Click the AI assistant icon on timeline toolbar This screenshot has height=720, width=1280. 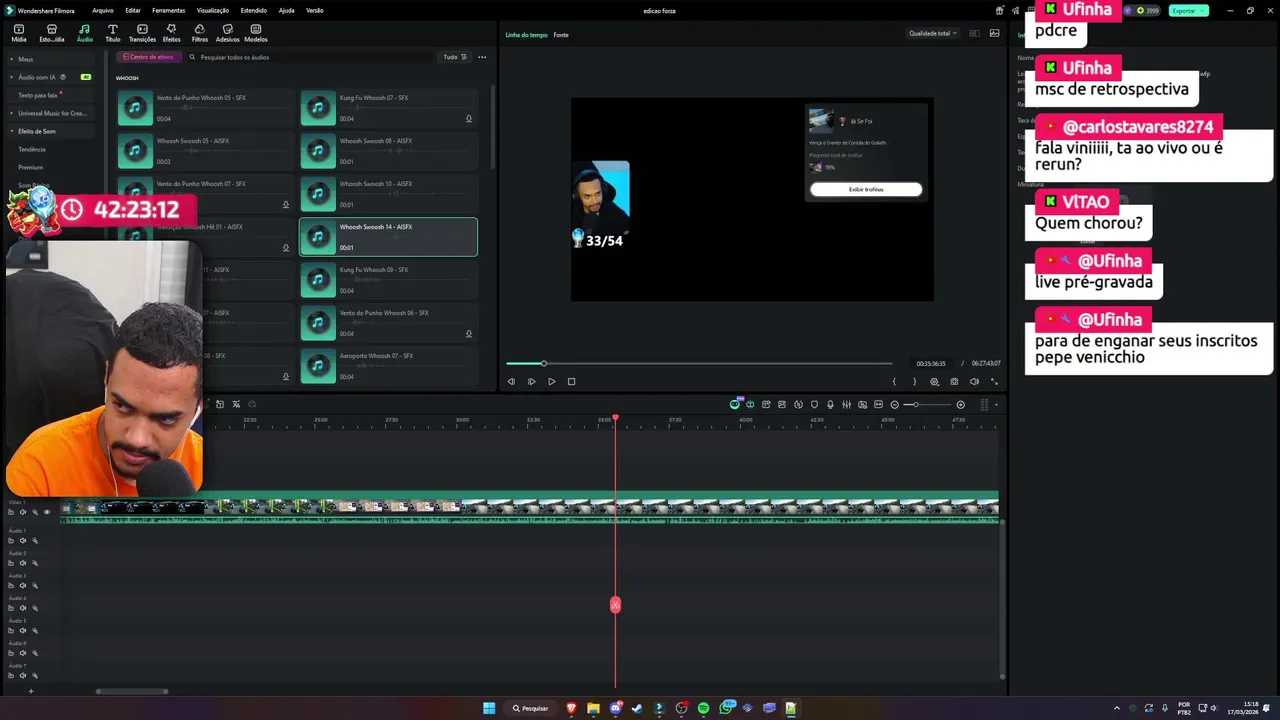(735, 404)
